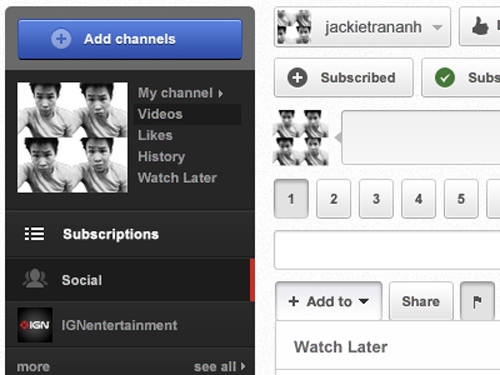Open the Subscriptions section label

pyautogui.click(x=111, y=234)
